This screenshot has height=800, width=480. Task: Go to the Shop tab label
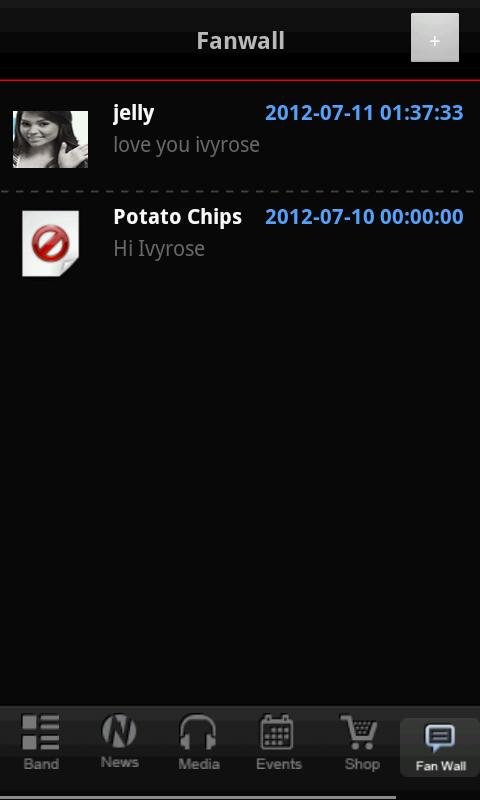pos(362,764)
